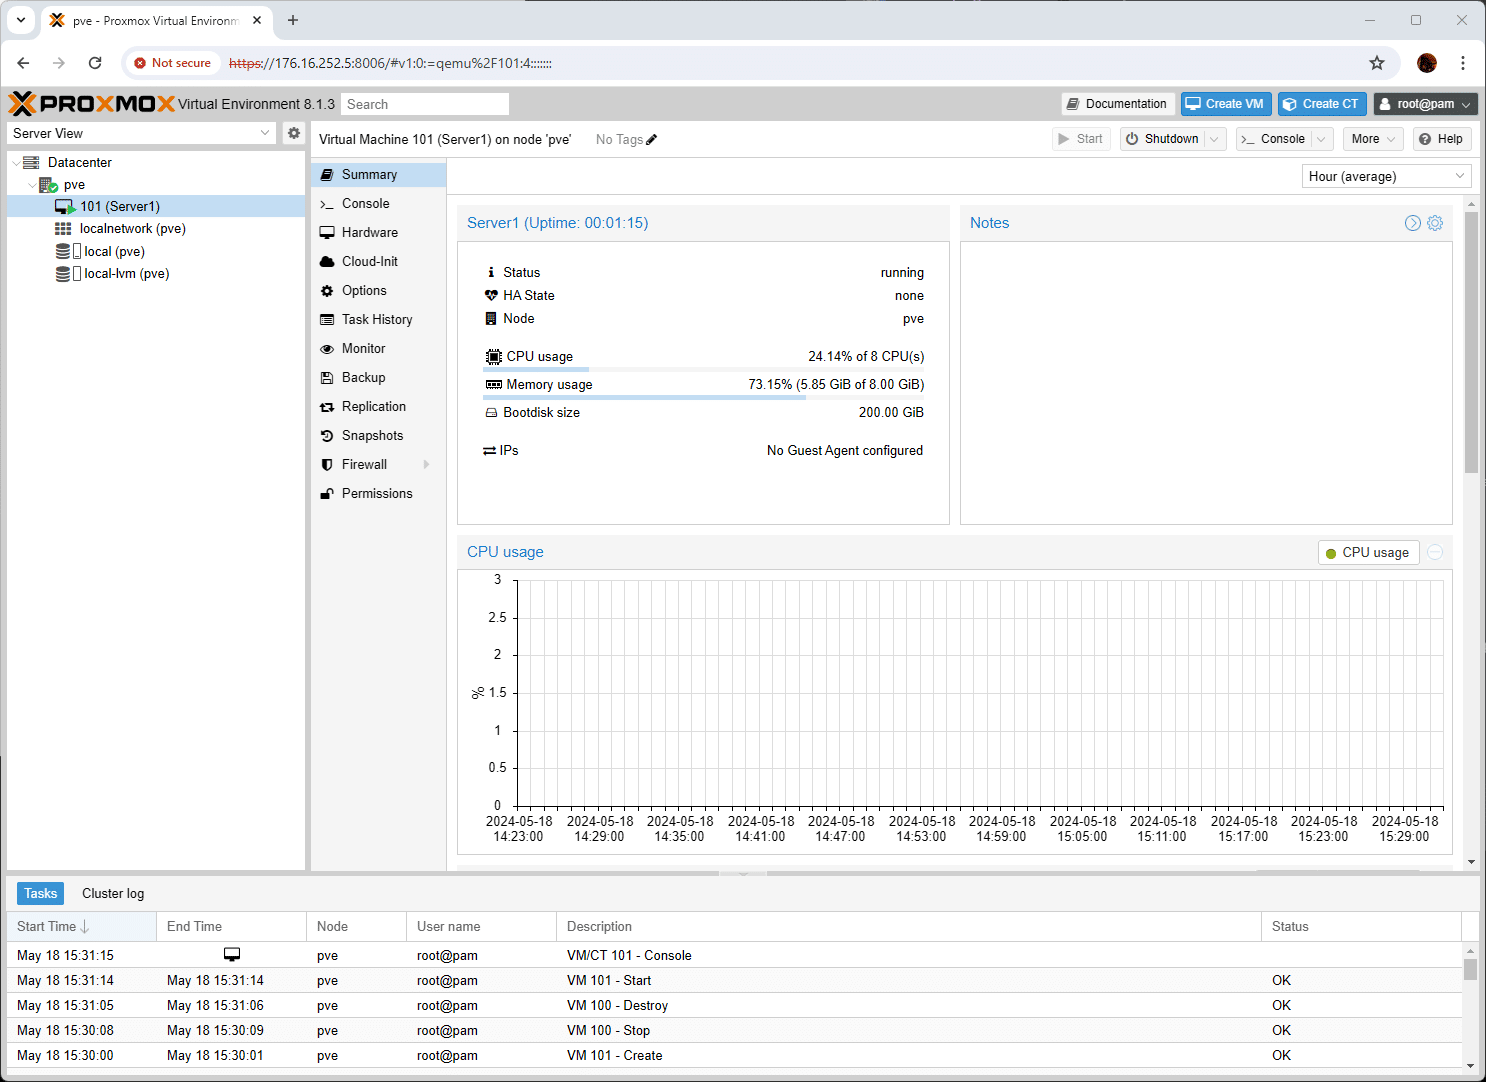Click the Server View gear settings icon
Viewport: 1486px width, 1082px height.
(x=293, y=133)
